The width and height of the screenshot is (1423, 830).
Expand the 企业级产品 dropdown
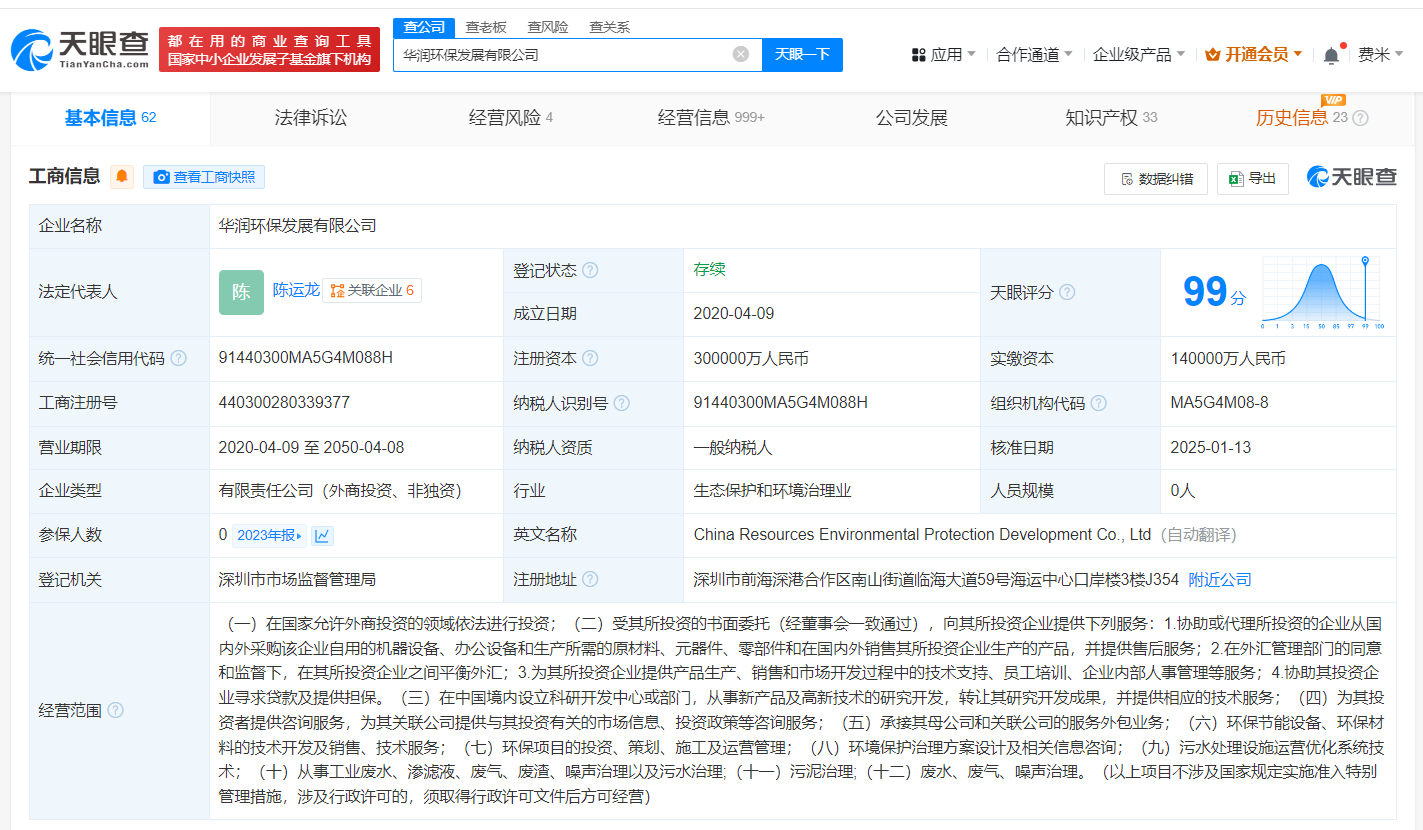1138,55
